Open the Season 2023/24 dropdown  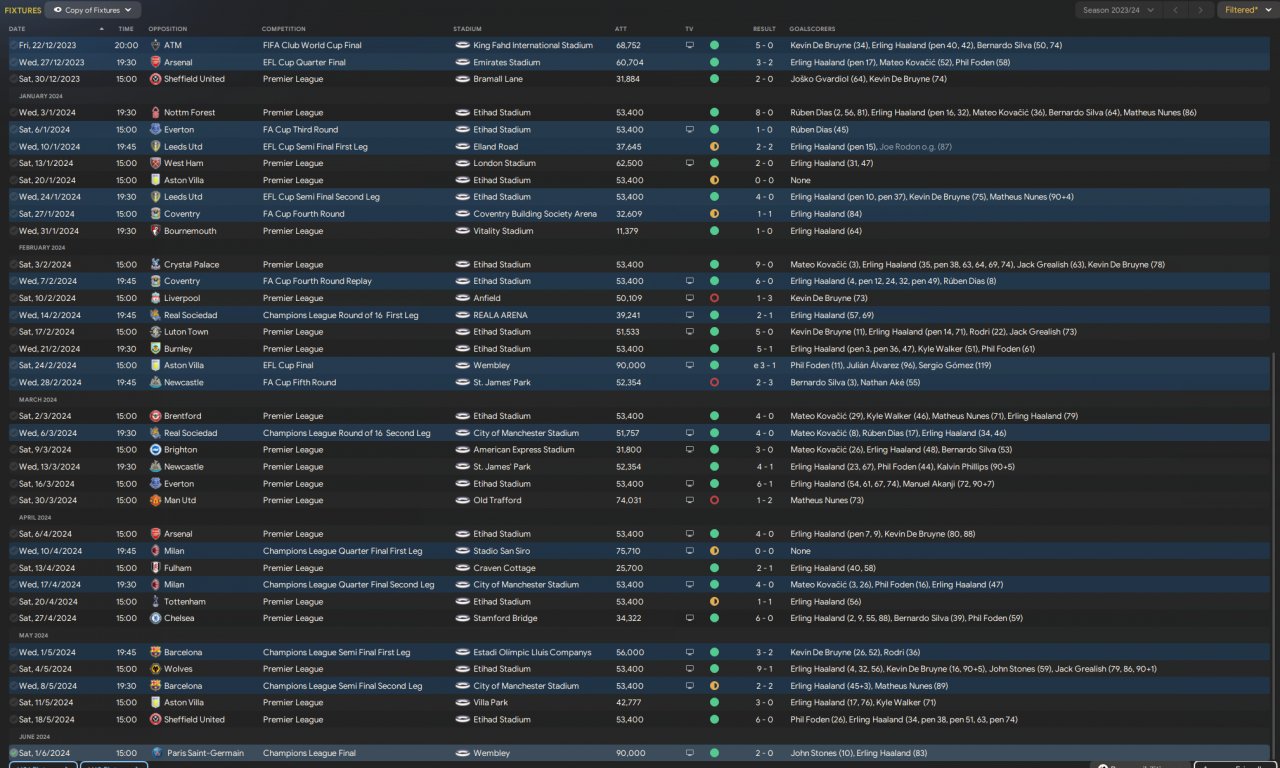1119,10
